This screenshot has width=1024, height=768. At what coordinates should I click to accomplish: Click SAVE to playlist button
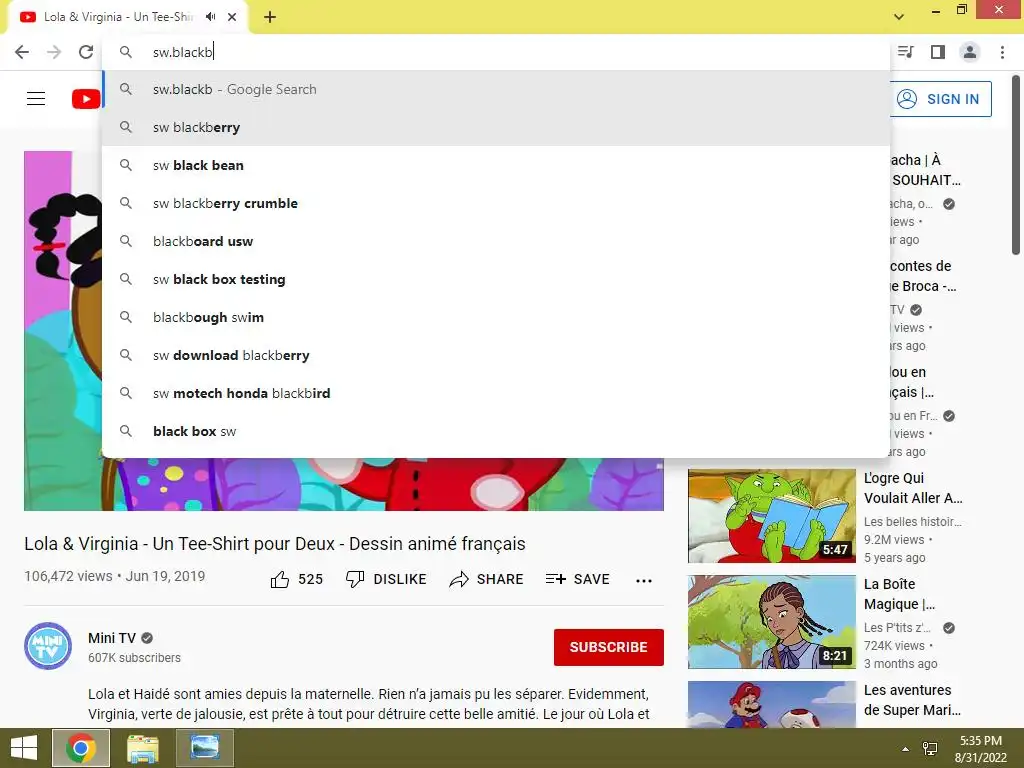577,579
